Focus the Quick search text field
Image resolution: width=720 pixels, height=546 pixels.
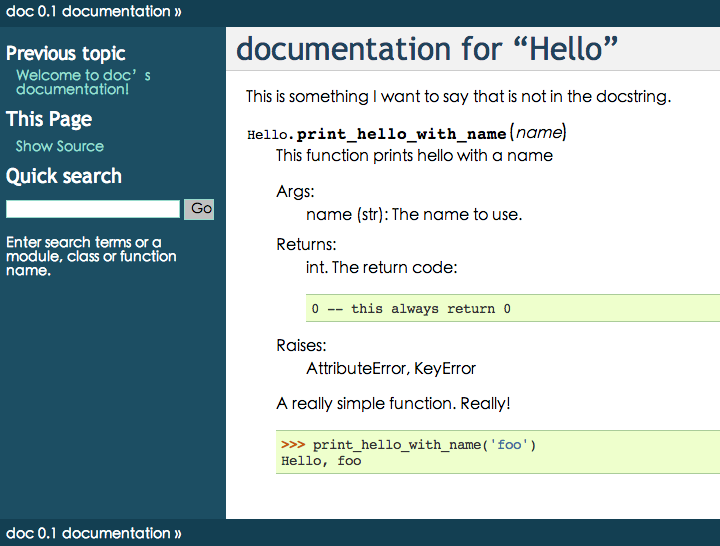coord(93,209)
